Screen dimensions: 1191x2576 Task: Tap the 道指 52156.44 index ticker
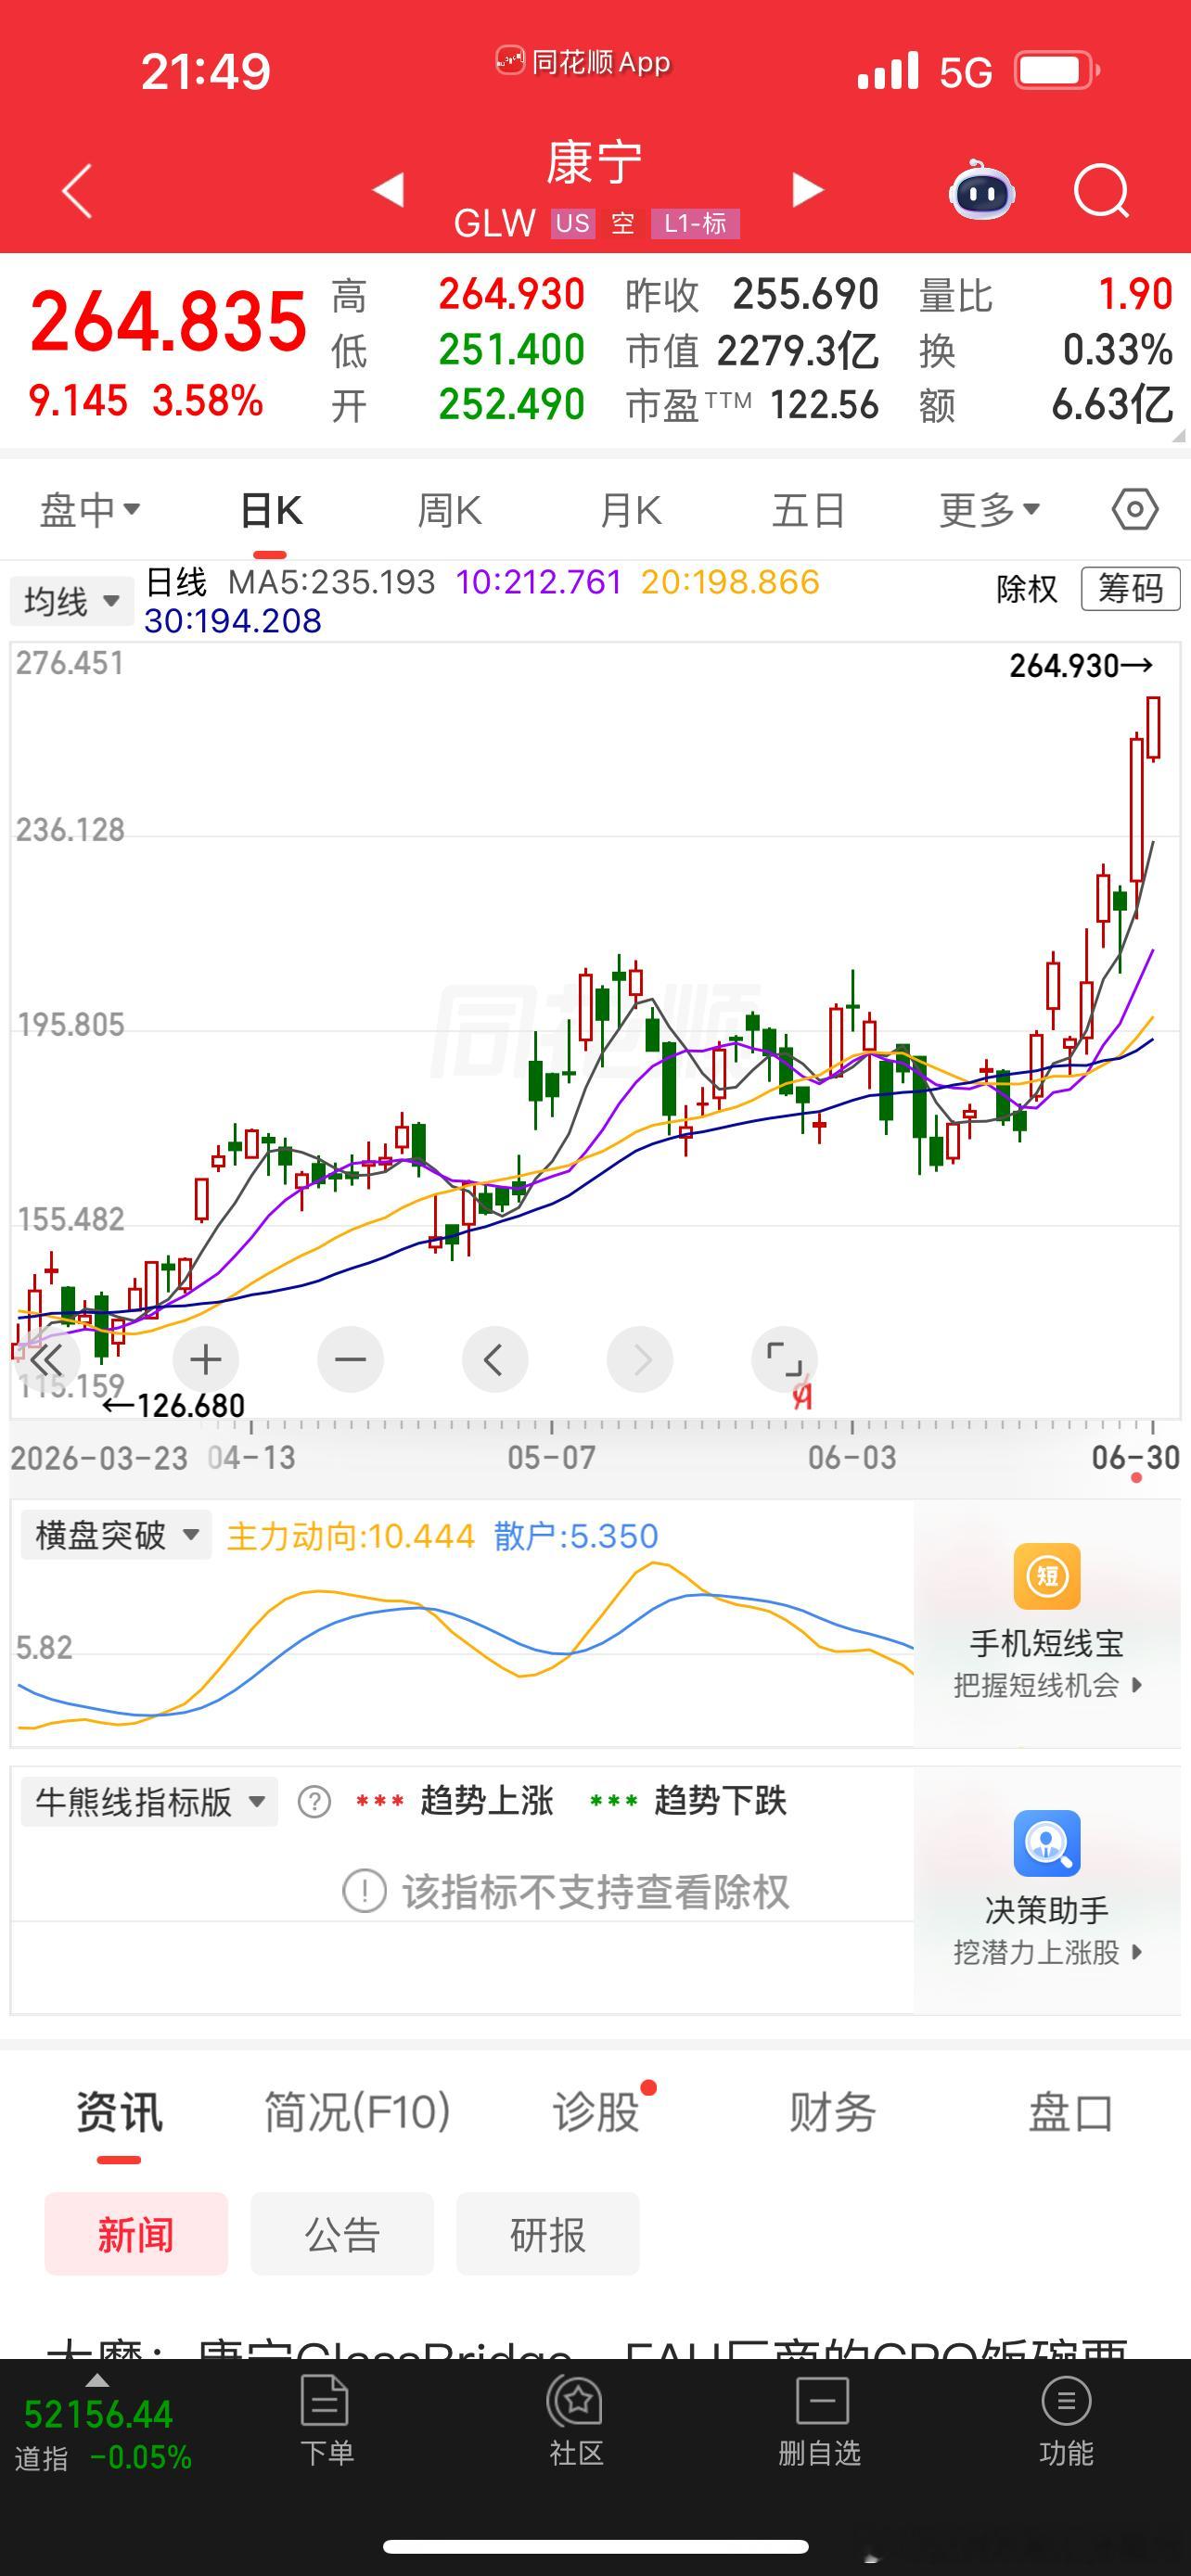coord(105,2434)
